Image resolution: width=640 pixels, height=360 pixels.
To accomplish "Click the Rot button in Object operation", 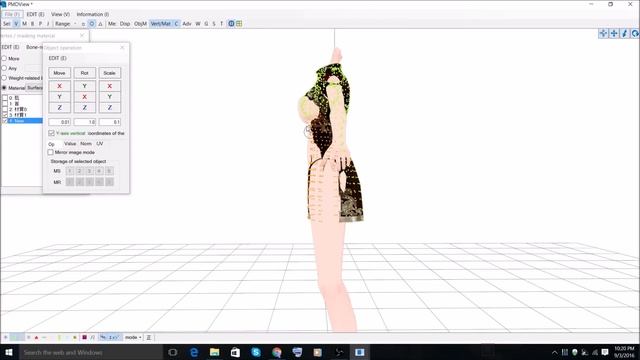I will tap(84, 73).
